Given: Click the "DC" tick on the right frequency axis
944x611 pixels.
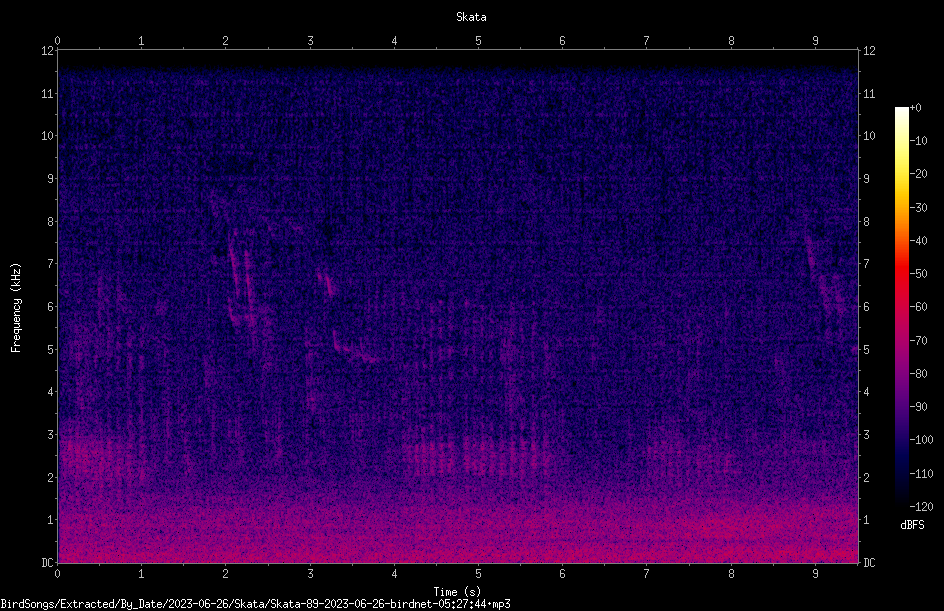Looking at the screenshot, I should click(869, 563).
